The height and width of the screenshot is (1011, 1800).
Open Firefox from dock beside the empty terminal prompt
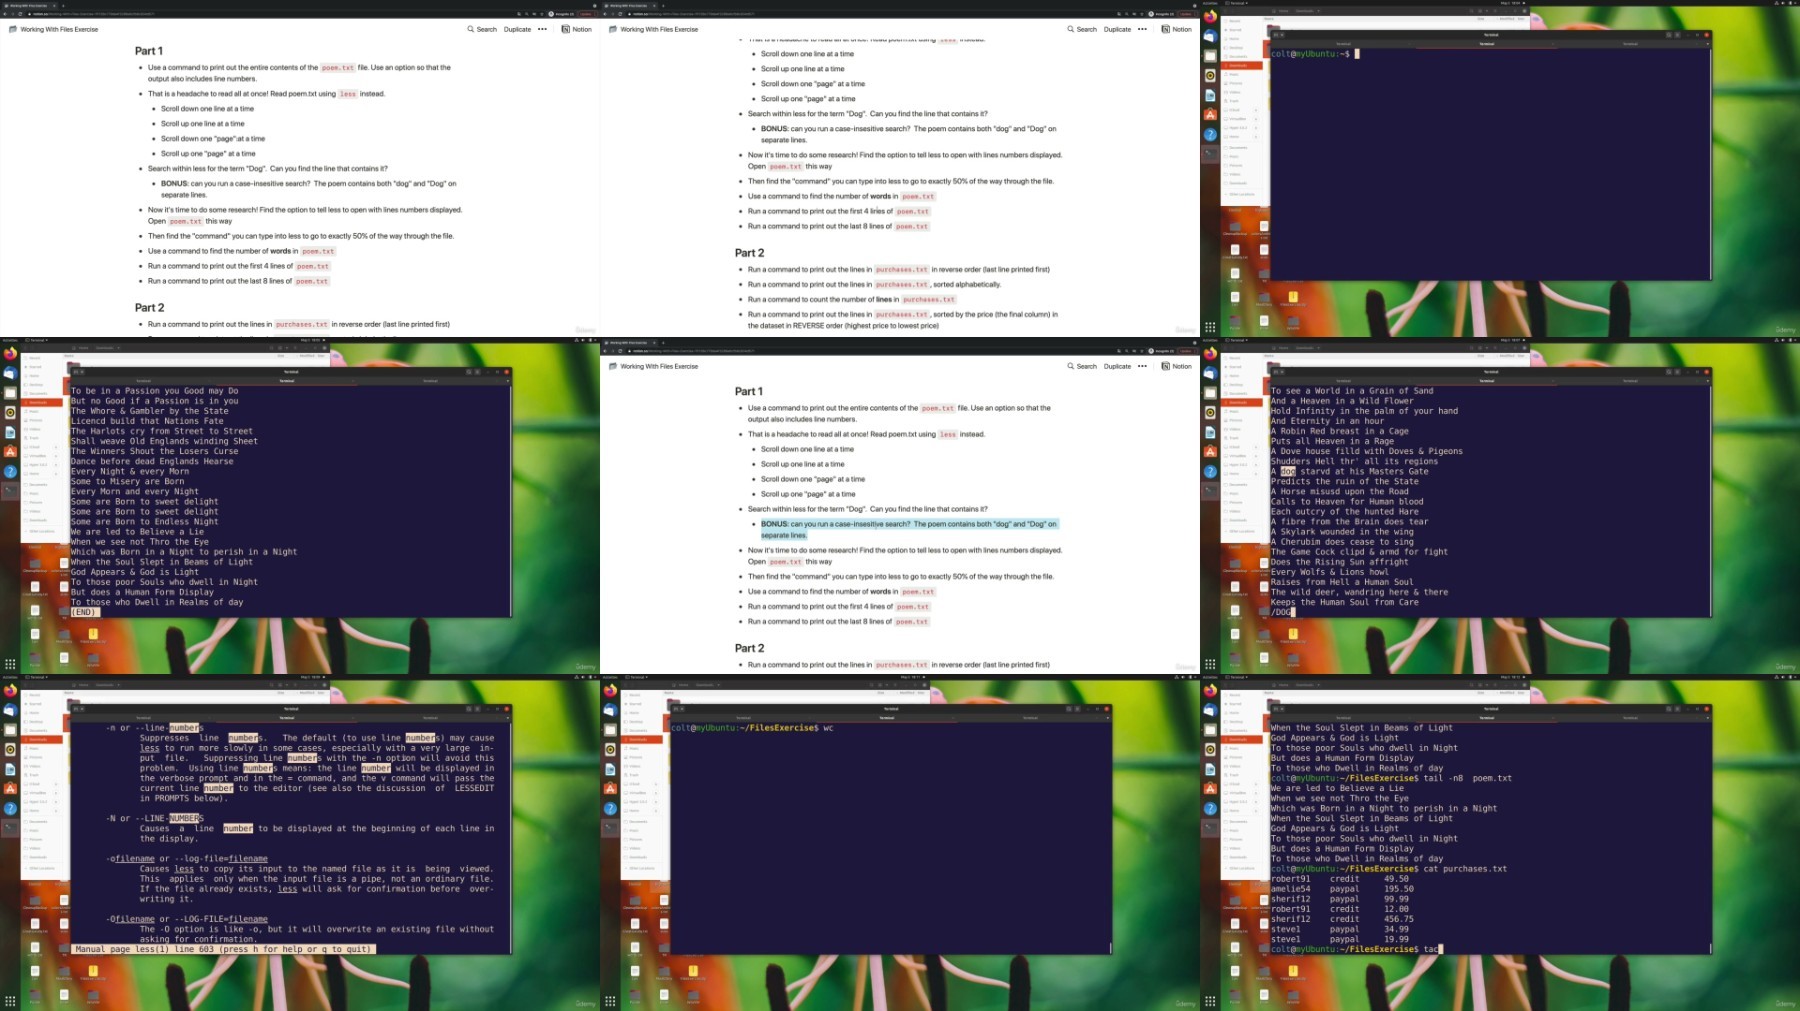pyautogui.click(x=1210, y=17)
